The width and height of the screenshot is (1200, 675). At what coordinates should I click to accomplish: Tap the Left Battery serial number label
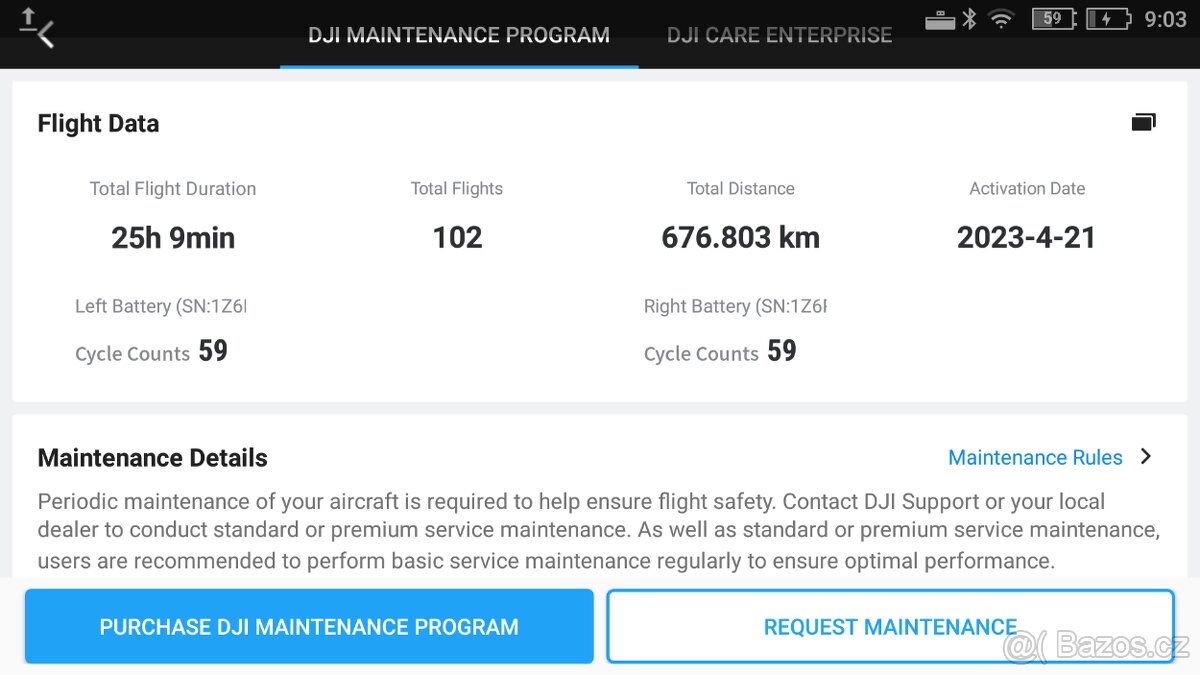point(160,306)
